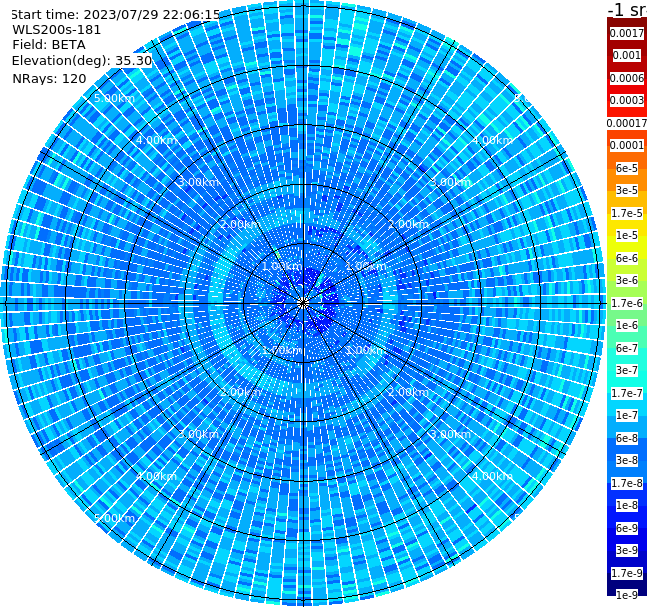Click the 1.7e-9 colorbar label
The image size is (647, 607).
pyautogui.click(x=627, y=573)
